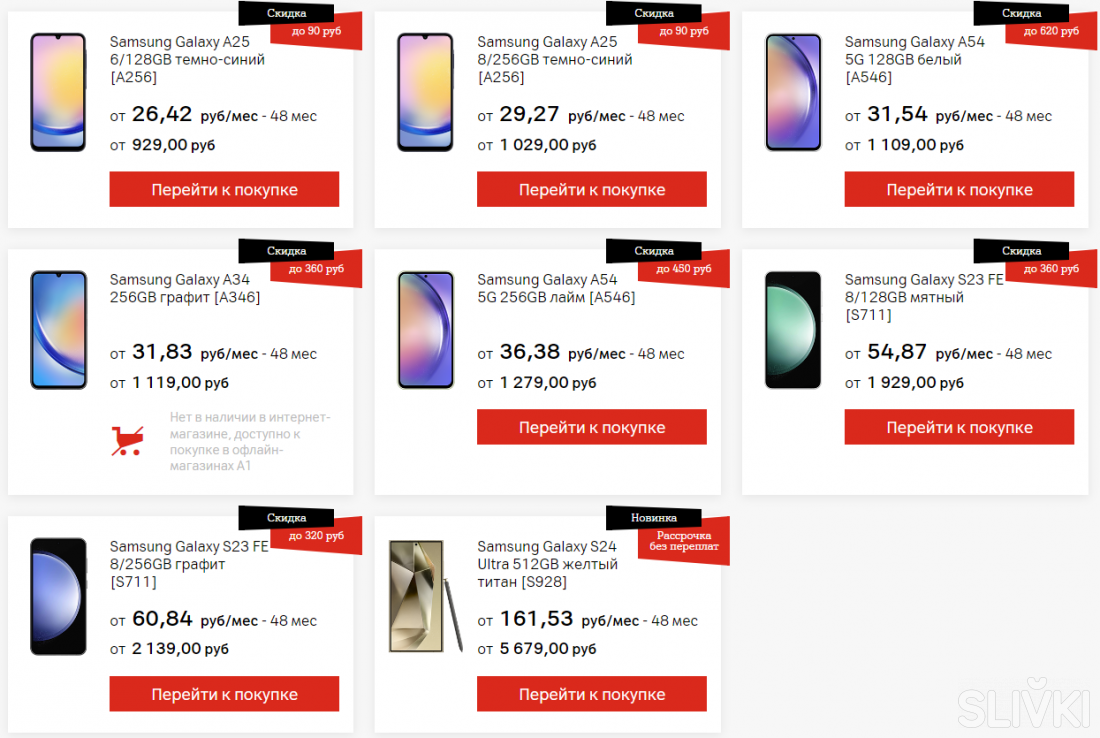Click the Galaxy A25 6/128GB phone image
Screen dimensions: 1100x738
[x=58, y=92]
